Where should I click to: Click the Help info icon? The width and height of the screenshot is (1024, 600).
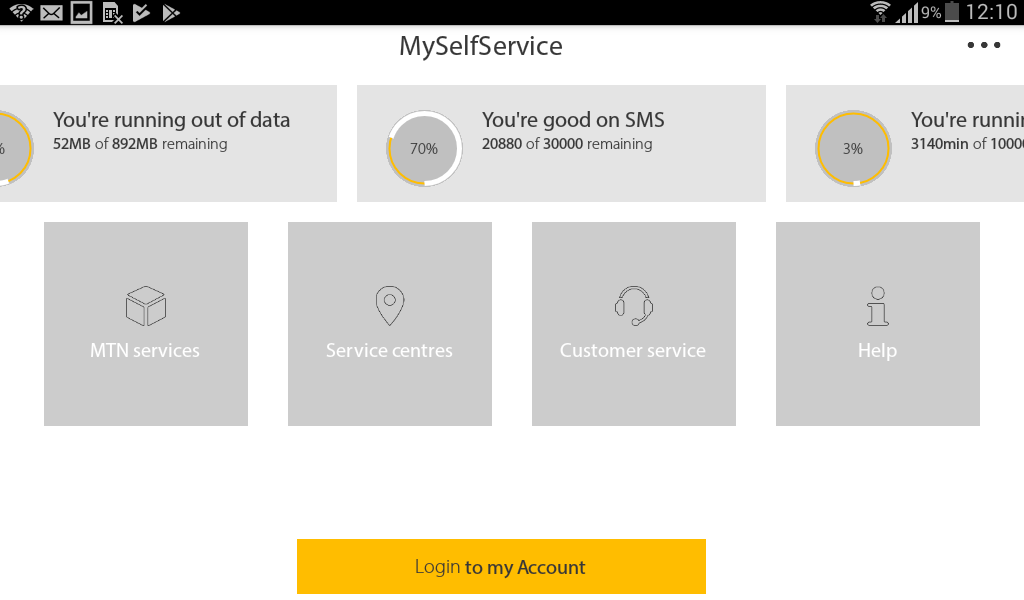pos(878,306)
